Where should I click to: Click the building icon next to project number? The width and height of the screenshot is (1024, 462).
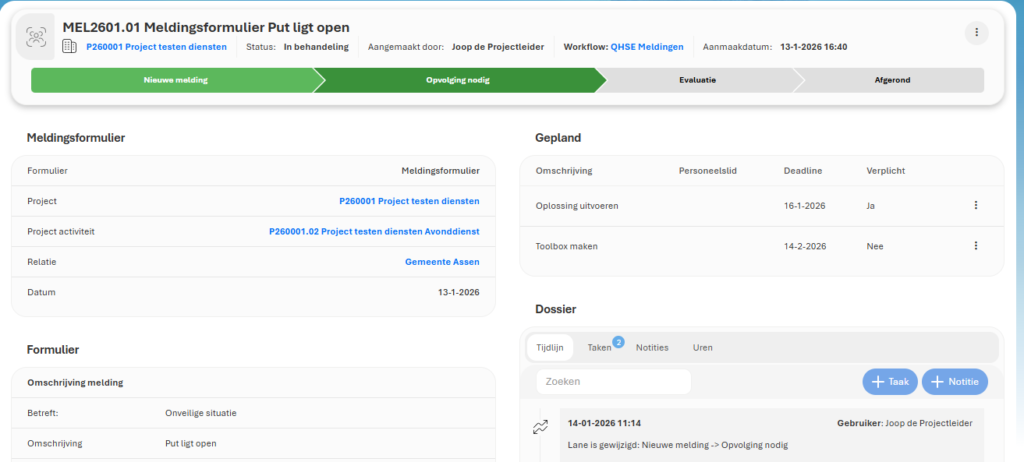point(69,46)
